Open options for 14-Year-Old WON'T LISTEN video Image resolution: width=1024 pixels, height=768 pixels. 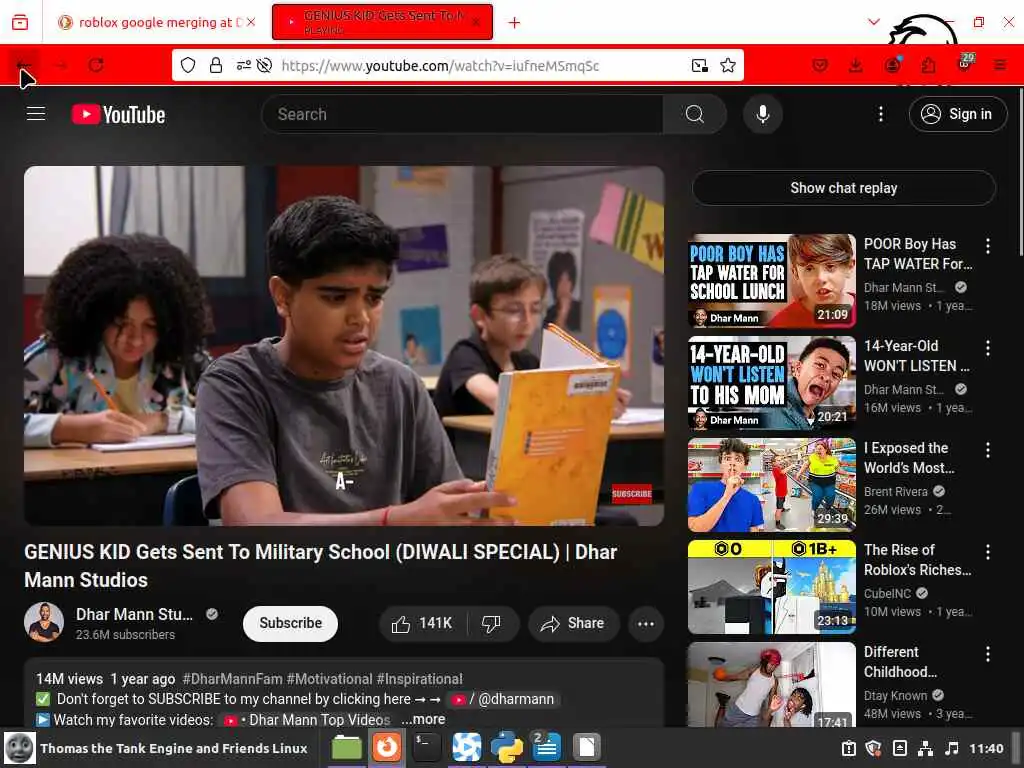click(987, 348)
